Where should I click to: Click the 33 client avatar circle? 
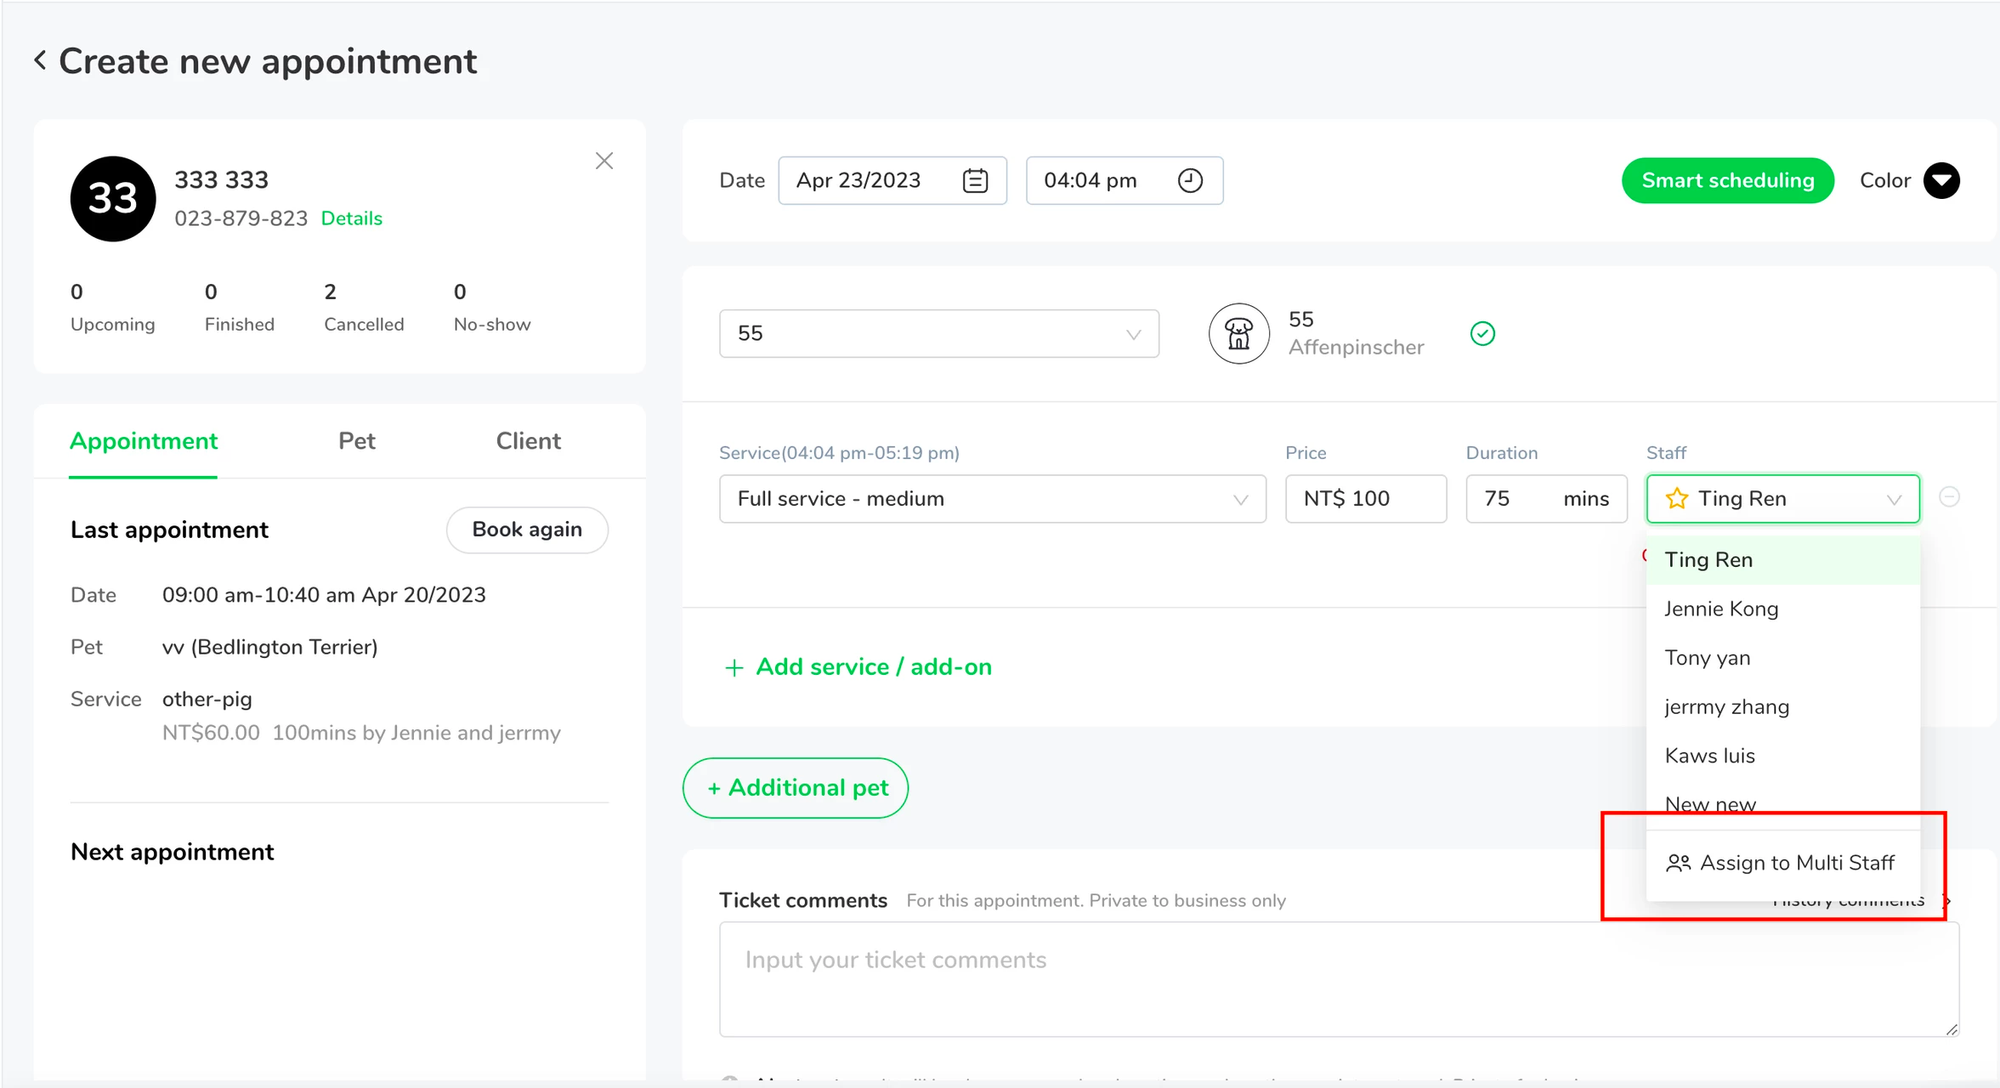(113, 199)
